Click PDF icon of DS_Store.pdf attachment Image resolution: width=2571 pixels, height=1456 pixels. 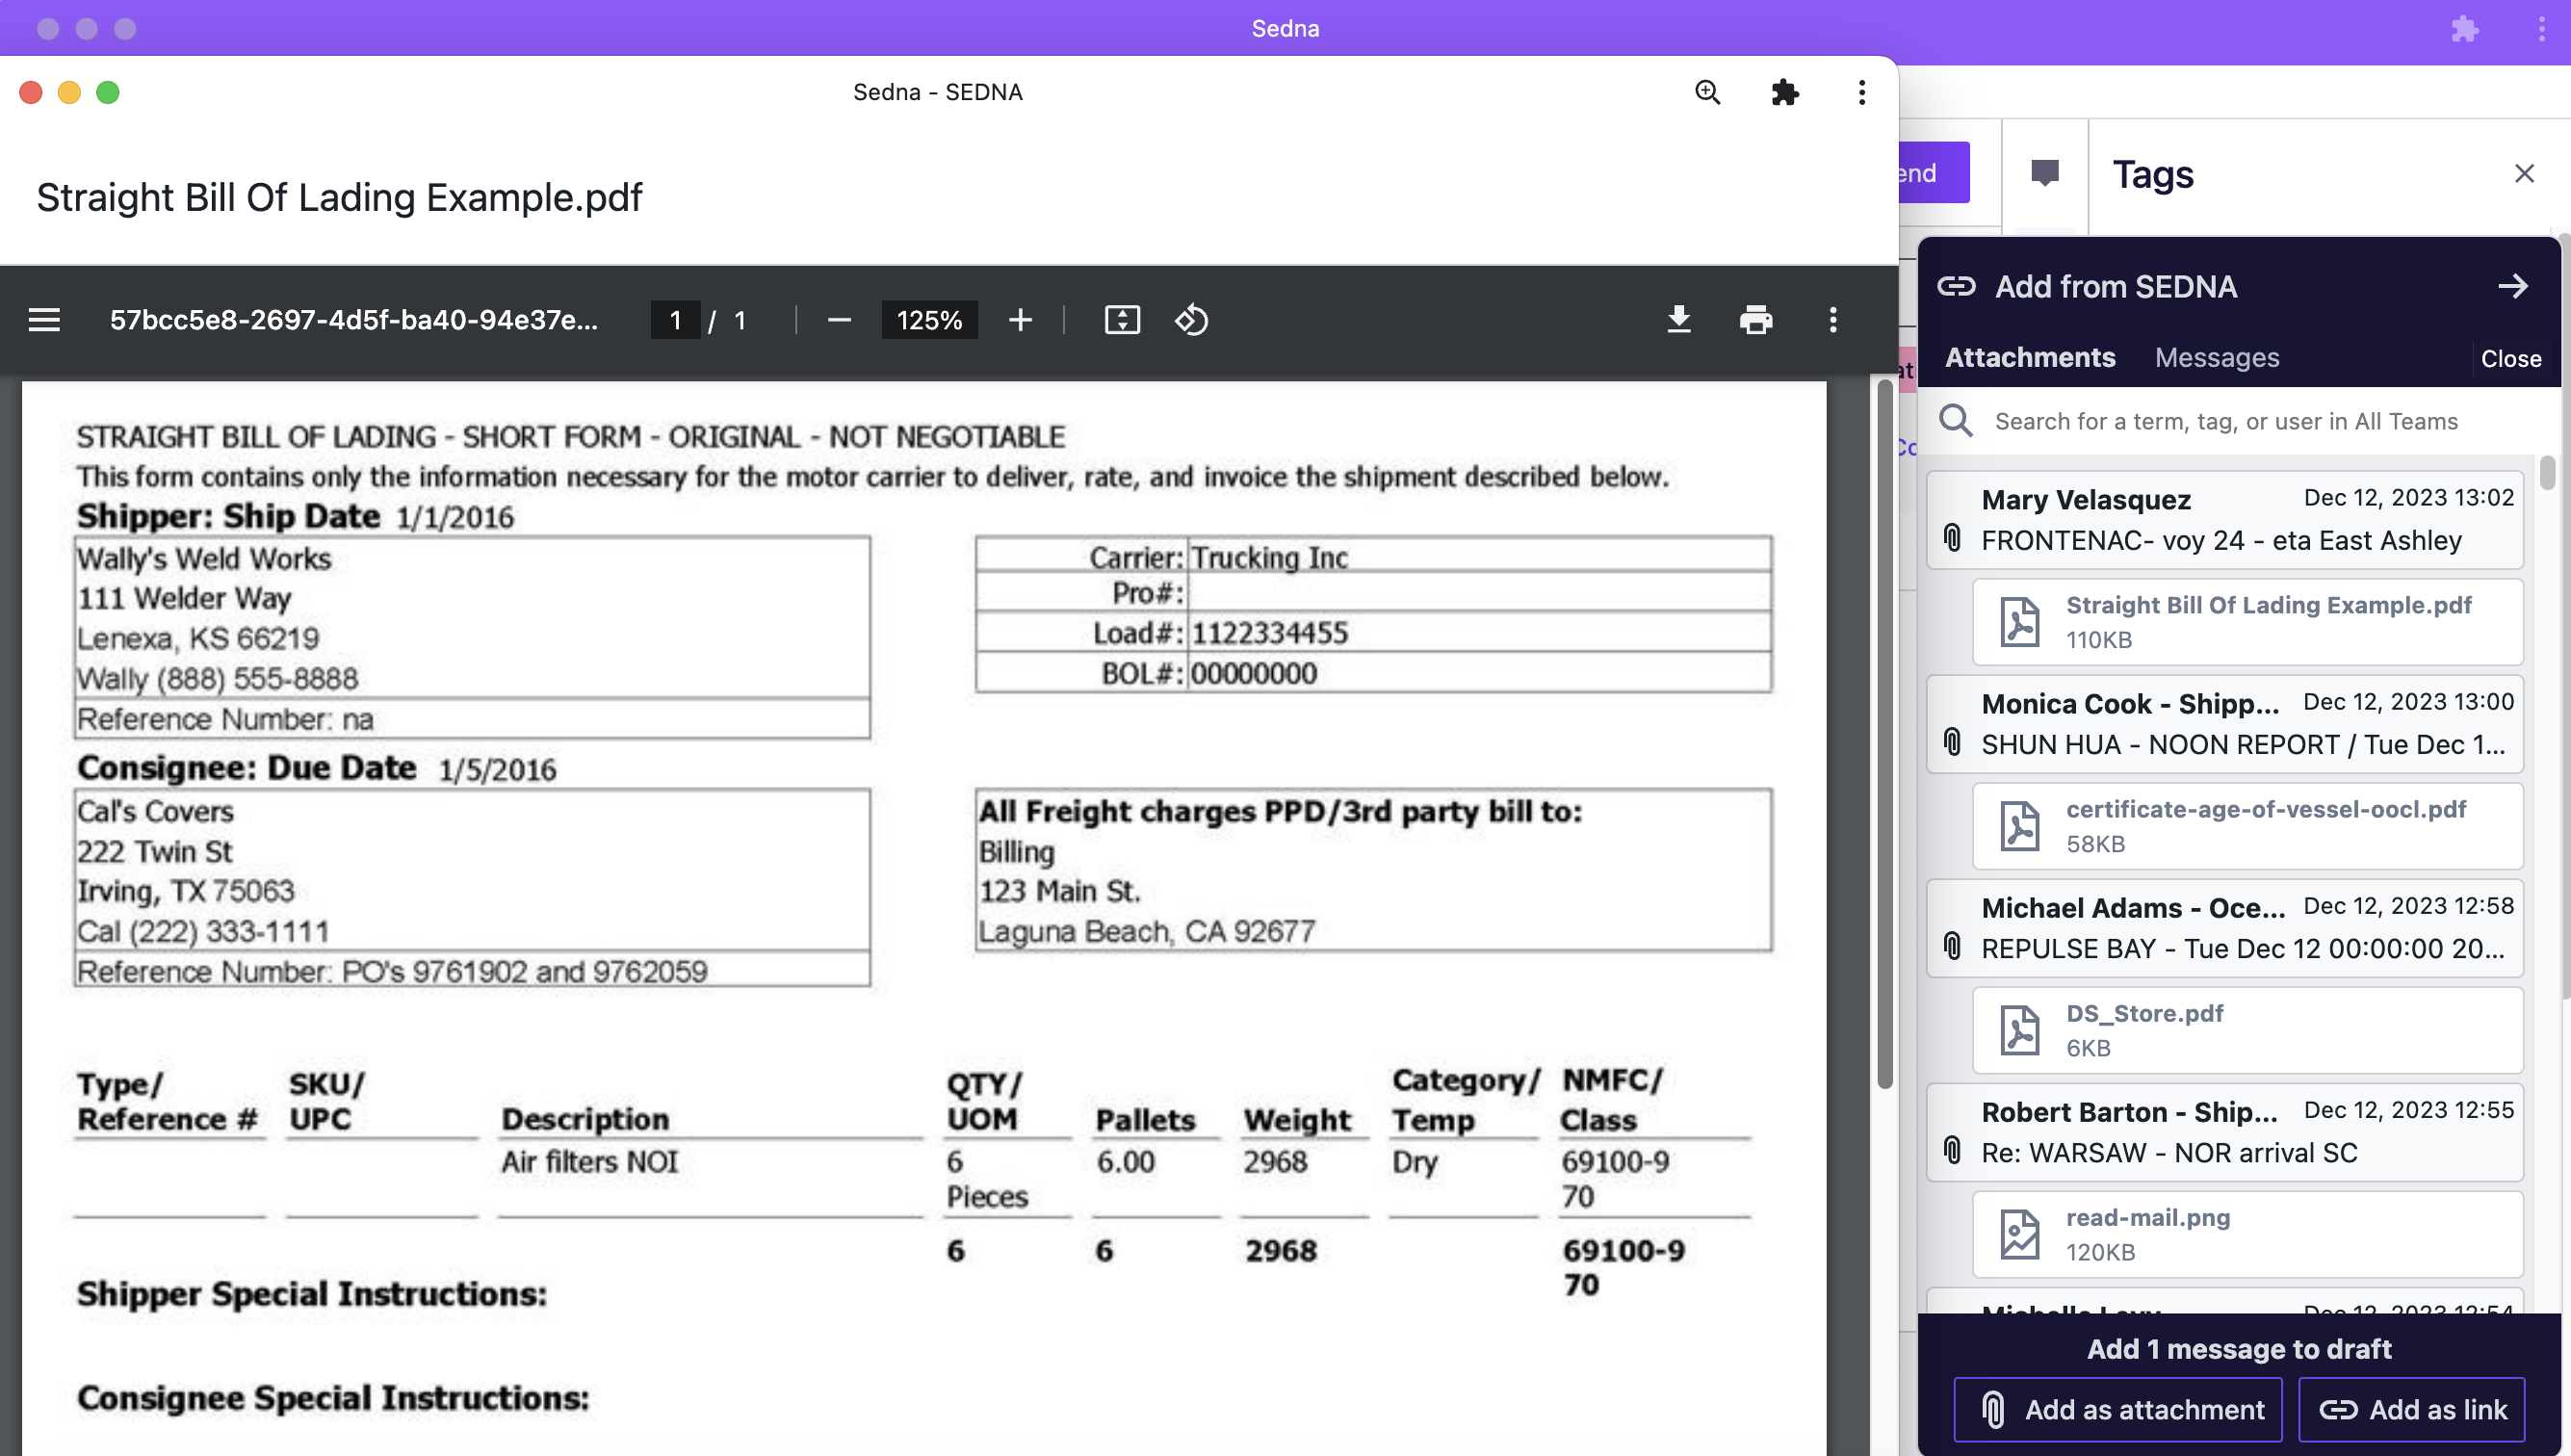(x=2020, y=1030)
